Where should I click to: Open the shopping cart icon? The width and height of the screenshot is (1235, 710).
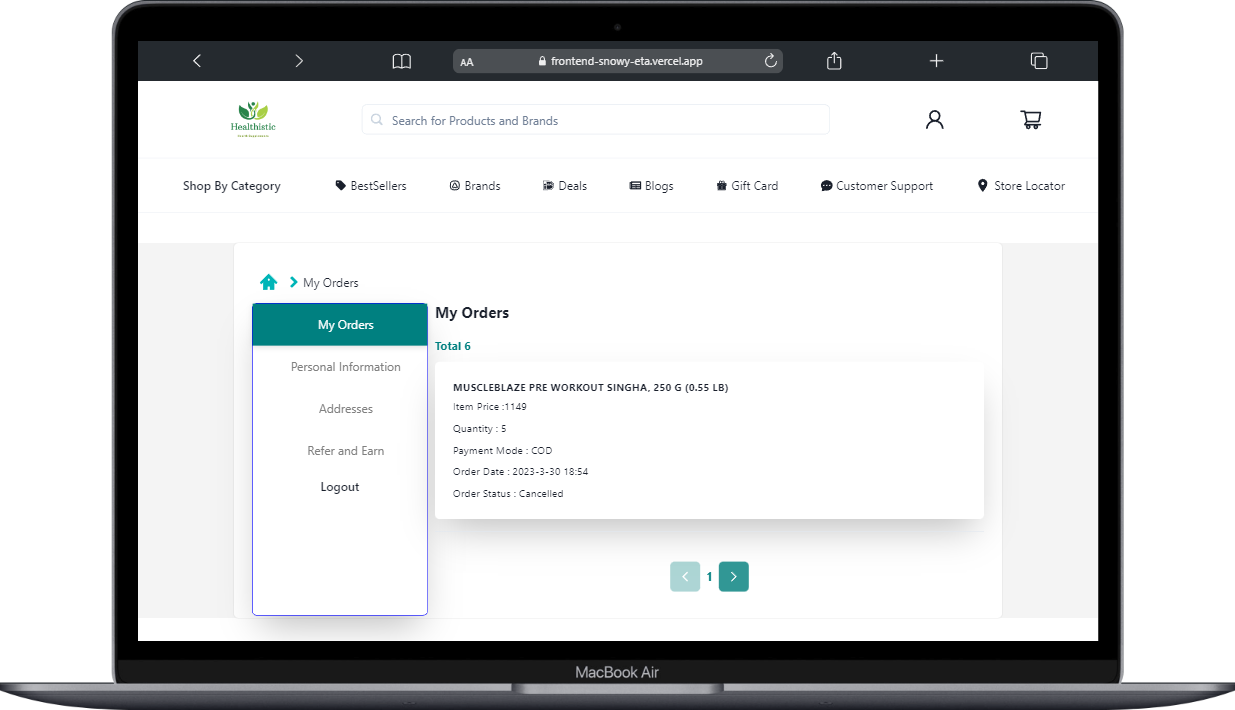[1031, 120]
